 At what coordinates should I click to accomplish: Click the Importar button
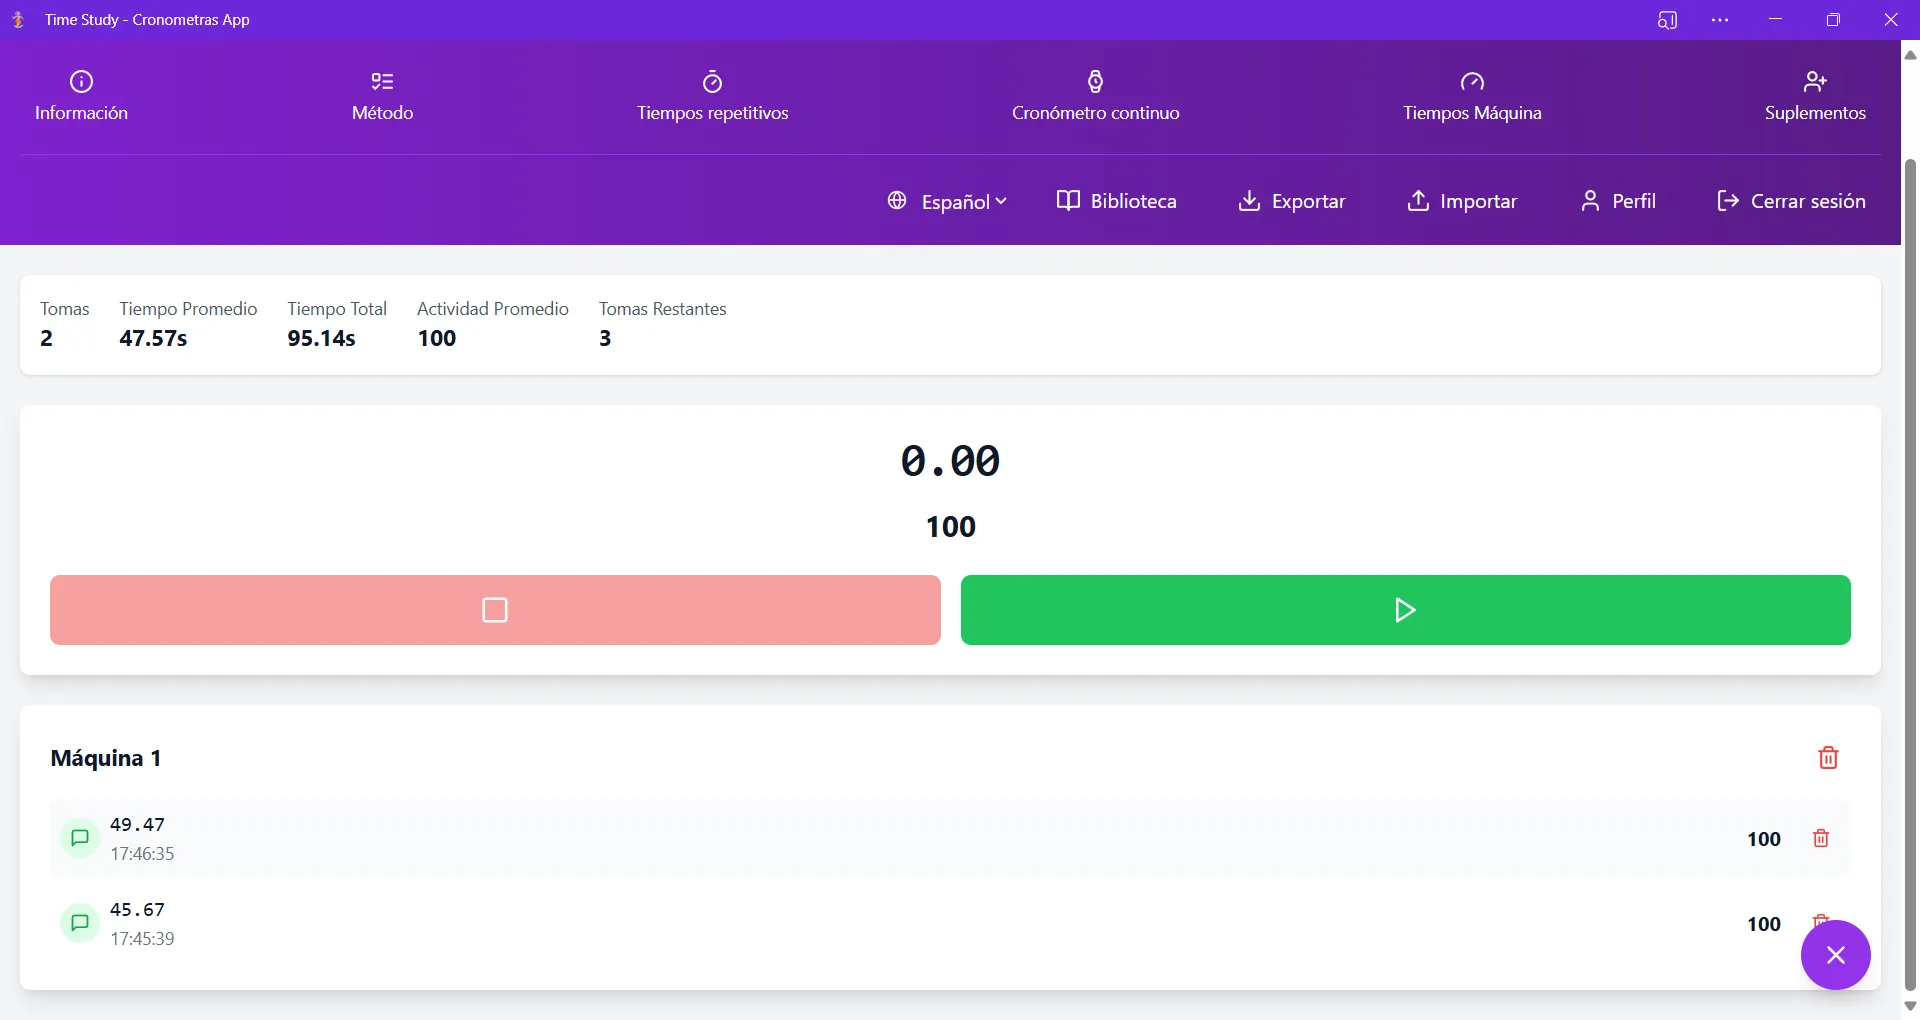[1462, 201]
